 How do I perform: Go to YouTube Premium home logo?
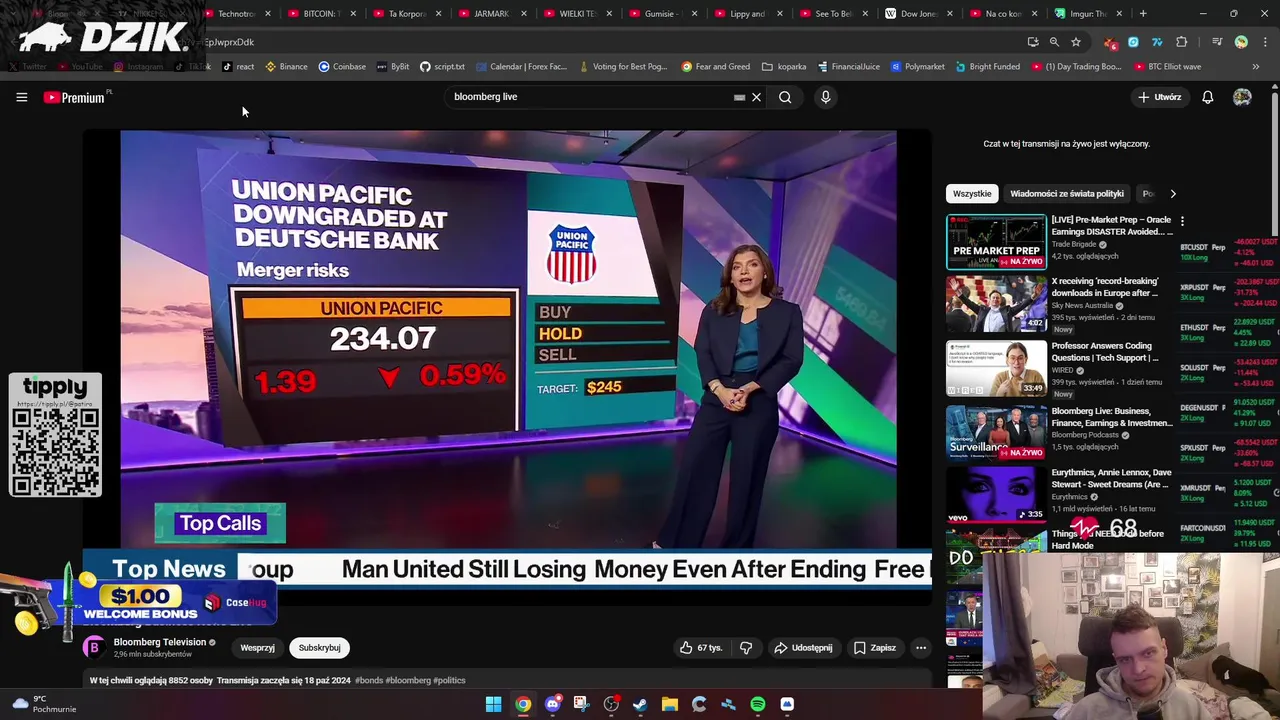click(x=77, y=97)
